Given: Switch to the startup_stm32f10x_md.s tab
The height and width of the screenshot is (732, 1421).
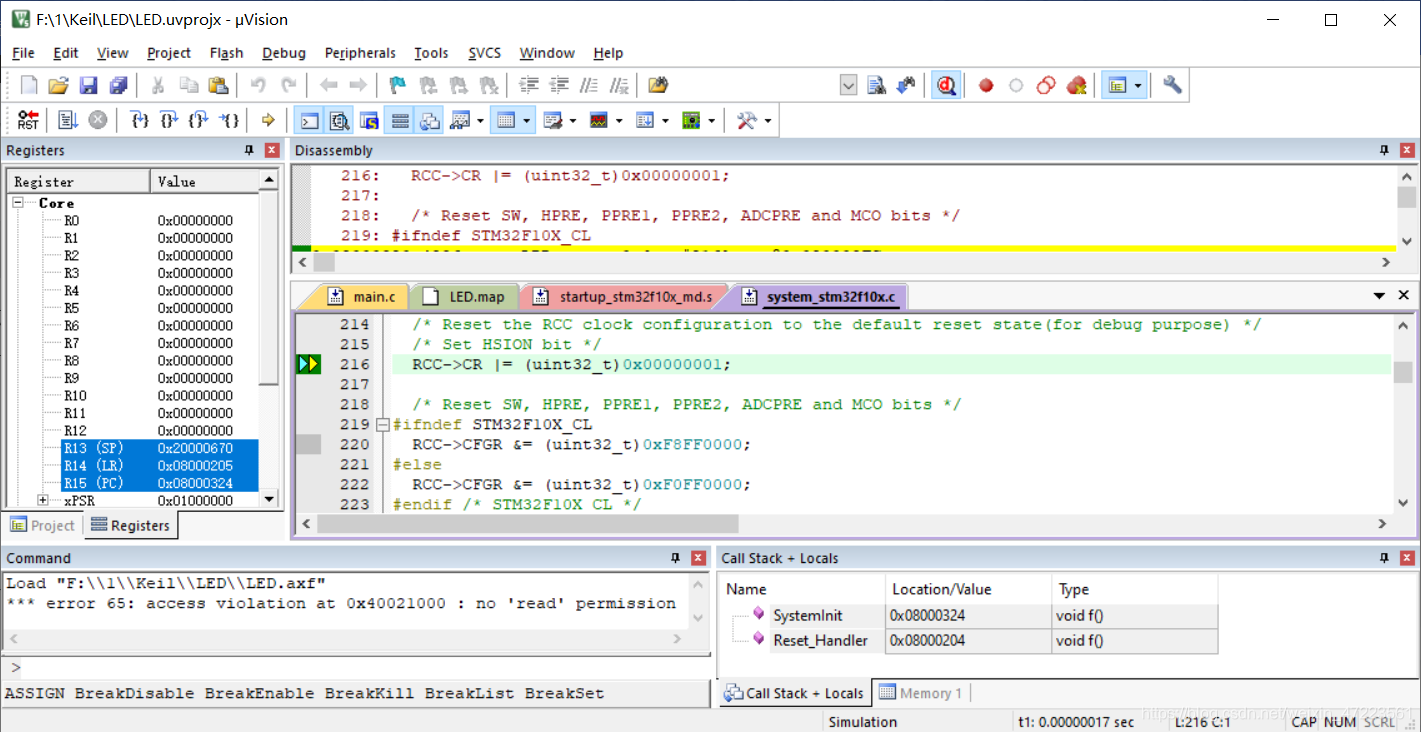Looking at the screenshot, I should coord(624,297).
